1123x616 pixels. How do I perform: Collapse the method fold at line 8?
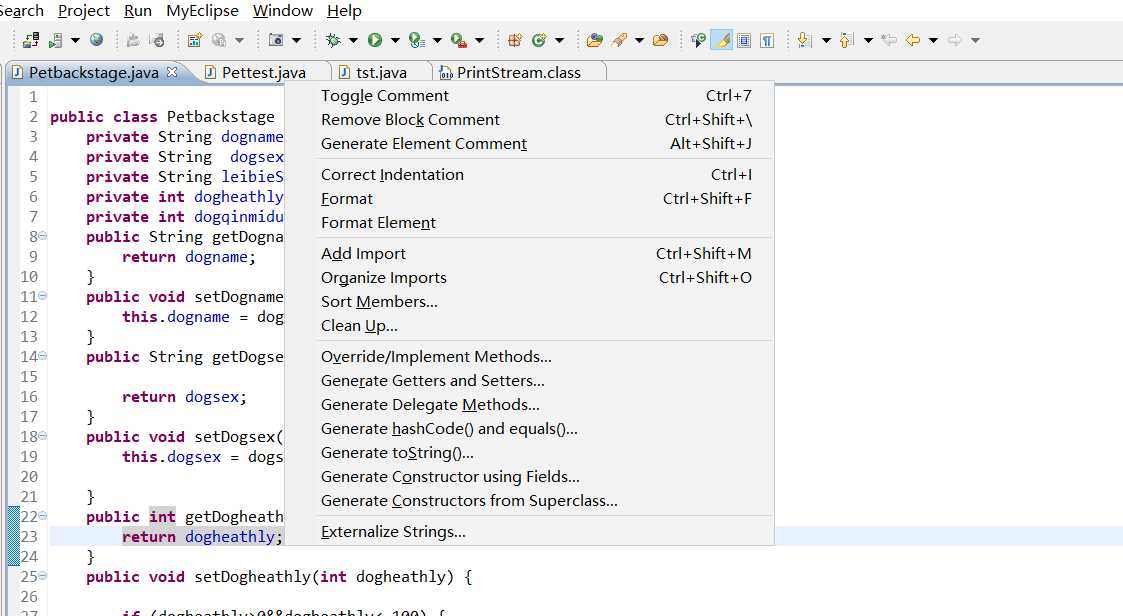point(42,236)
